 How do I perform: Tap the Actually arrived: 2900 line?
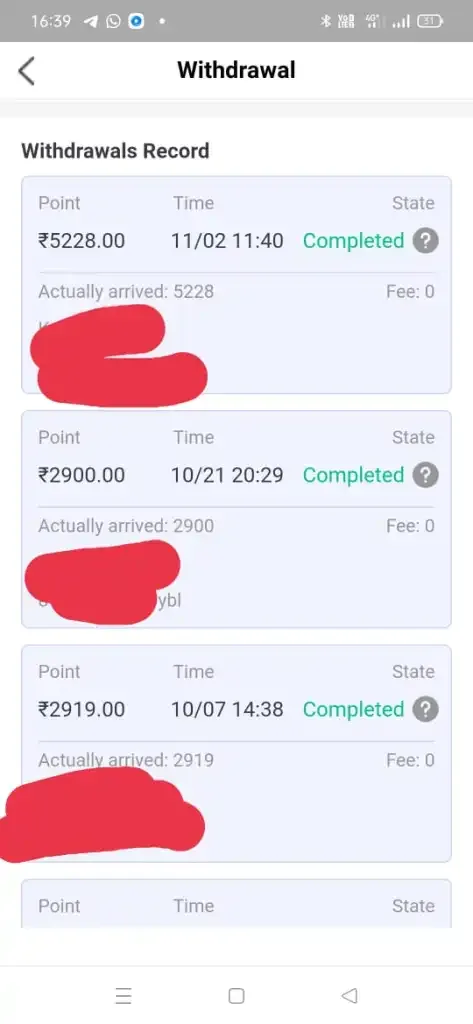[126, 526]
